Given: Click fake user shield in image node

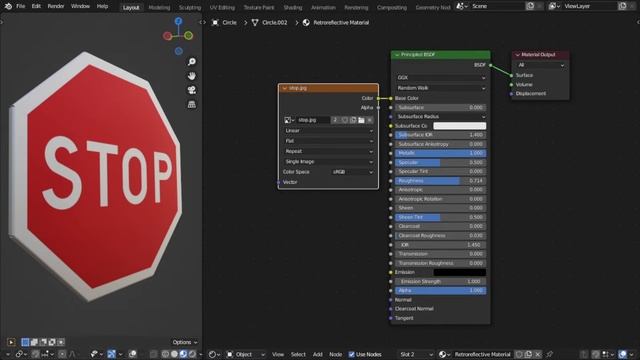Looking at the screenshot, I should (x=345, y=120).
